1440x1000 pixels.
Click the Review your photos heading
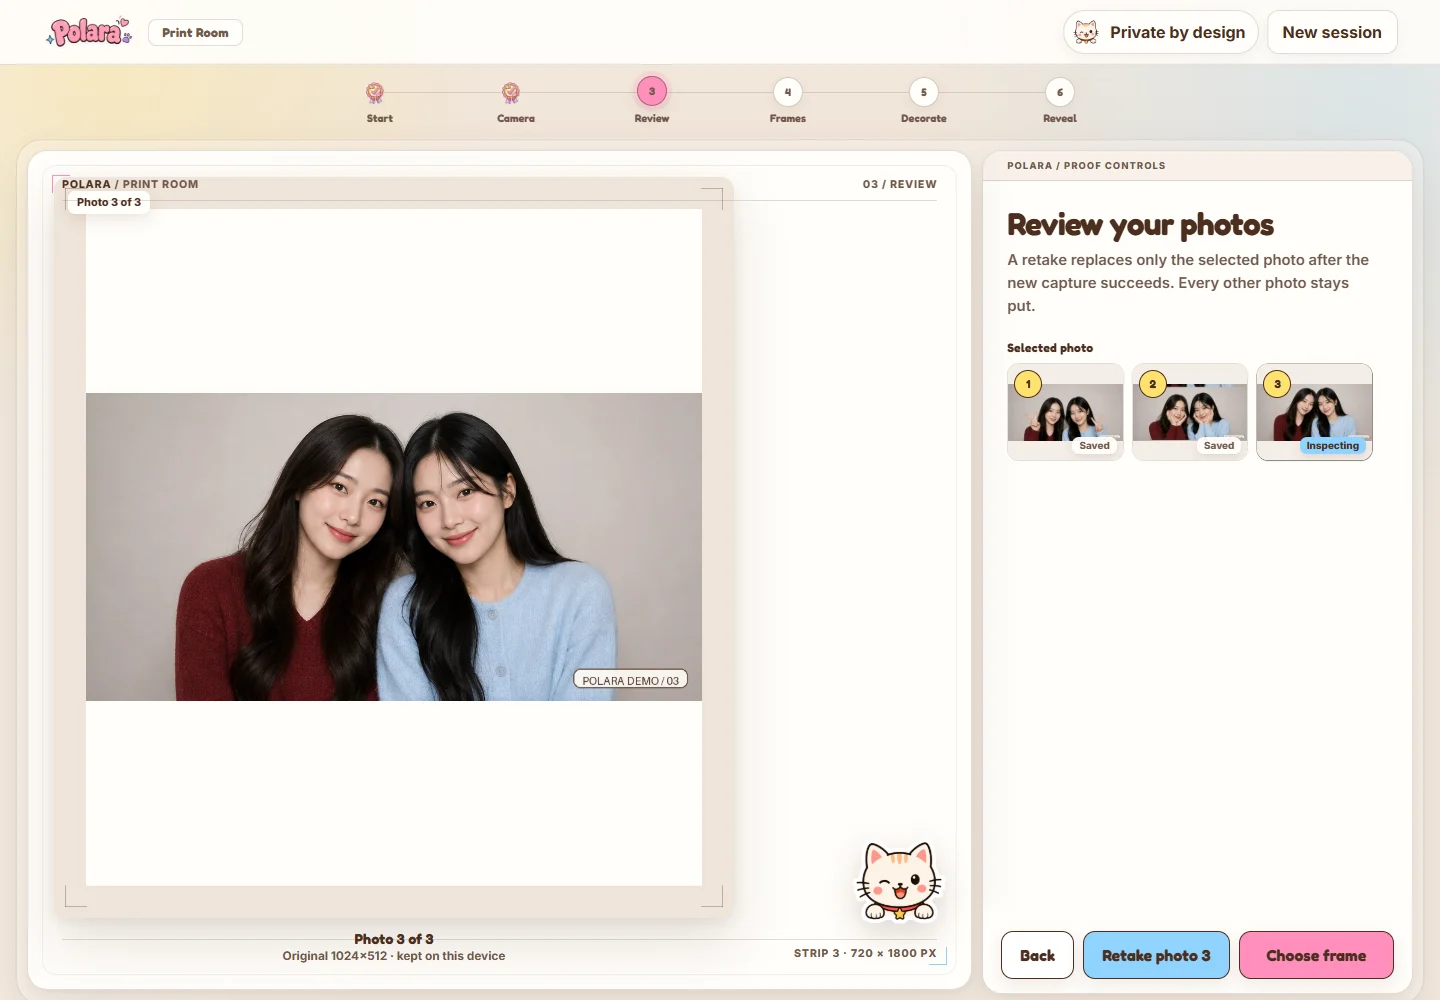1140,225
